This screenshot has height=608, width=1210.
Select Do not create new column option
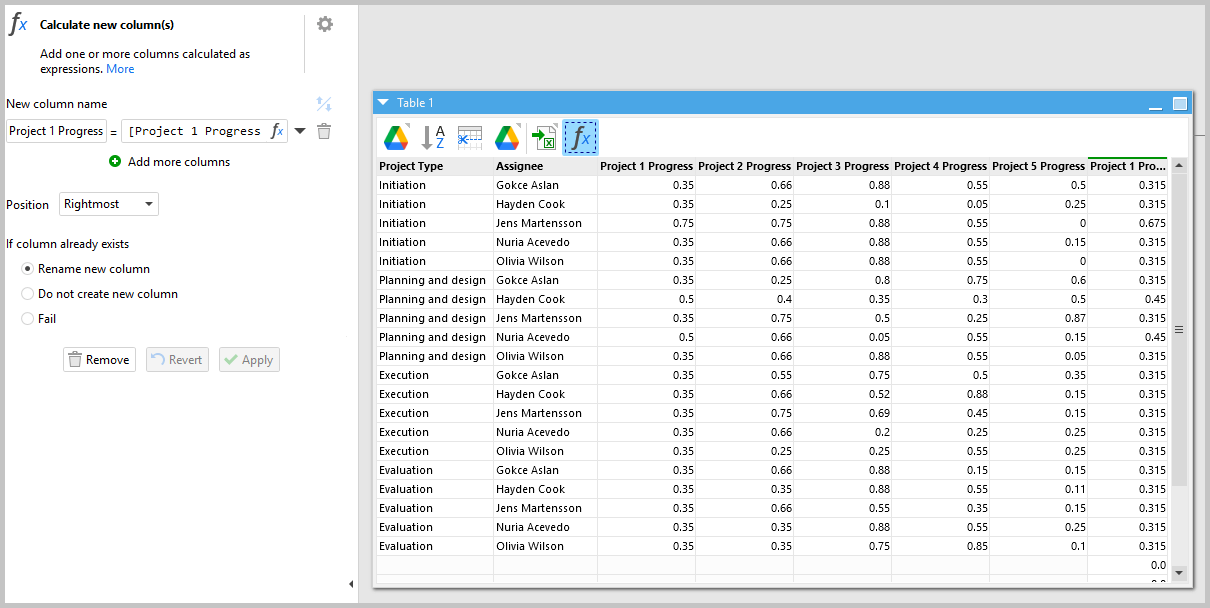(28, 294)
